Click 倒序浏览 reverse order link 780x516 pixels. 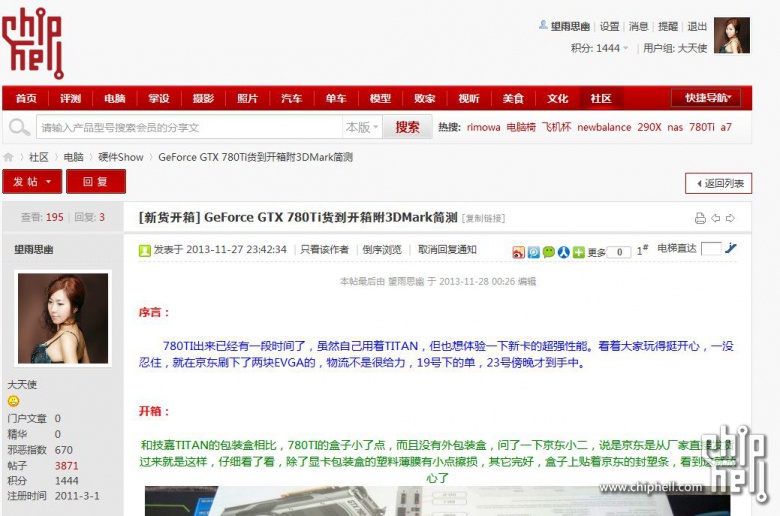382,250
